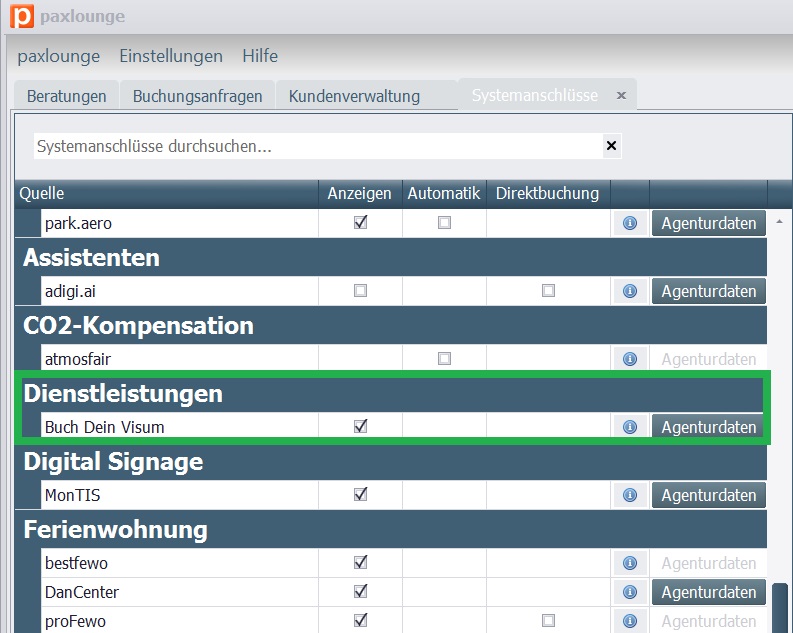The height and width of the screenshot is (633, 793).
Task: Click the paxlounge logo icon
Action: [x=22, y=16]
